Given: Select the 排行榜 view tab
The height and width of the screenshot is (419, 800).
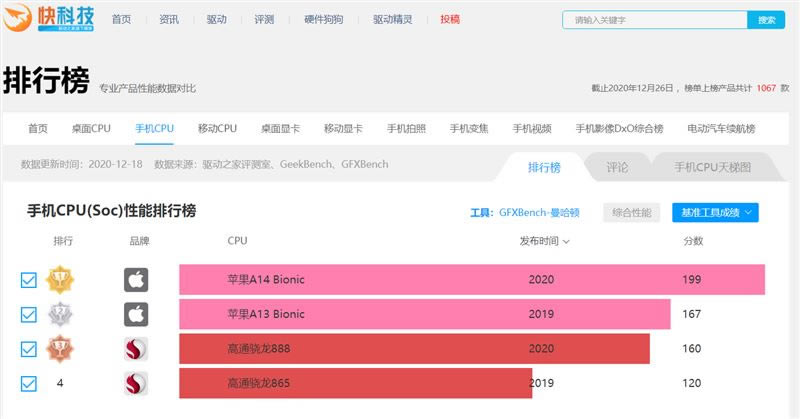Looking at the screenshot, I should click(544, 167).
